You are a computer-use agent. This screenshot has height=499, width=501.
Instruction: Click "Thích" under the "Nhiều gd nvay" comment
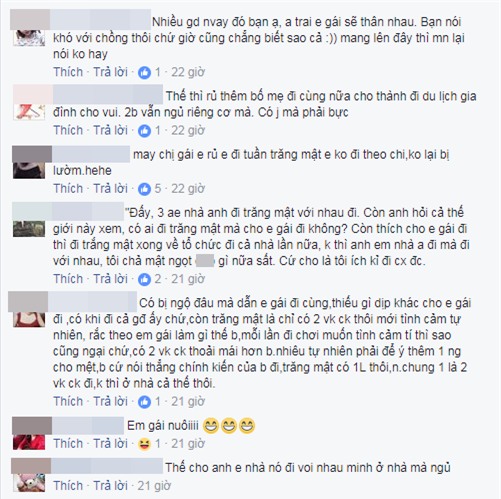(x=68, y=72)
